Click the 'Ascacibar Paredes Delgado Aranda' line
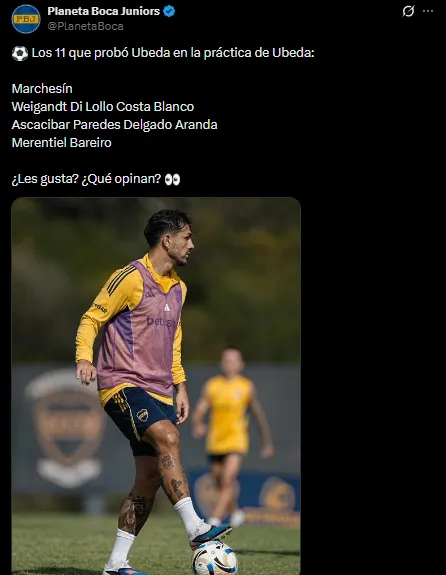 point(114,124)
